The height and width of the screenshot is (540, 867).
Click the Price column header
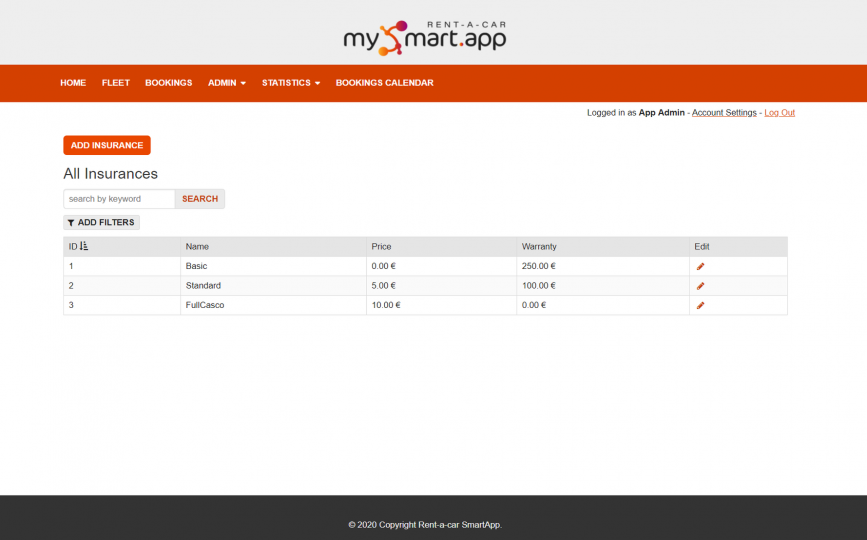(441, 247)
